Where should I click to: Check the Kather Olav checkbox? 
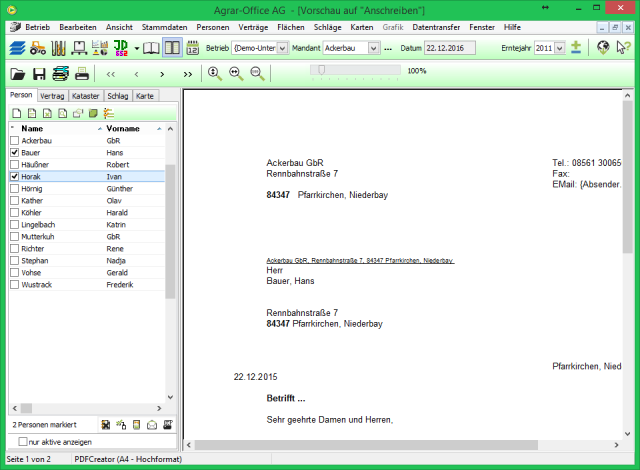point(15,201)
